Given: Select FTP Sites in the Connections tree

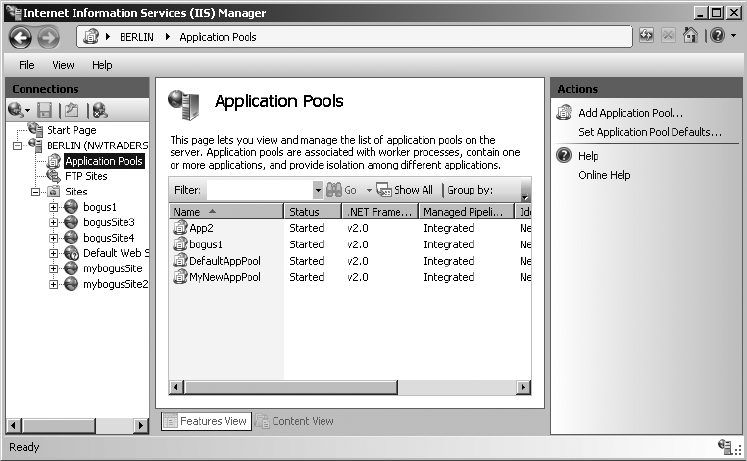Looking at the screenshot, I should pos(86,176).
